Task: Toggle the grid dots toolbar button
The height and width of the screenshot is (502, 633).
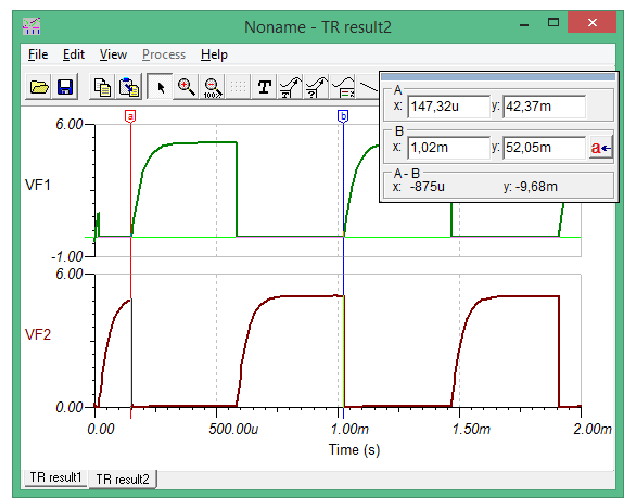Action: (238, 87)
